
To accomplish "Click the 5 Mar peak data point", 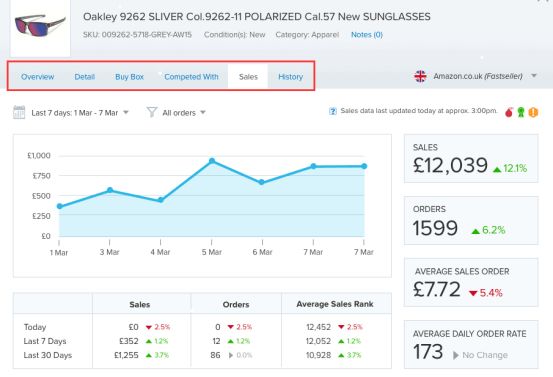I will point(212,161).
